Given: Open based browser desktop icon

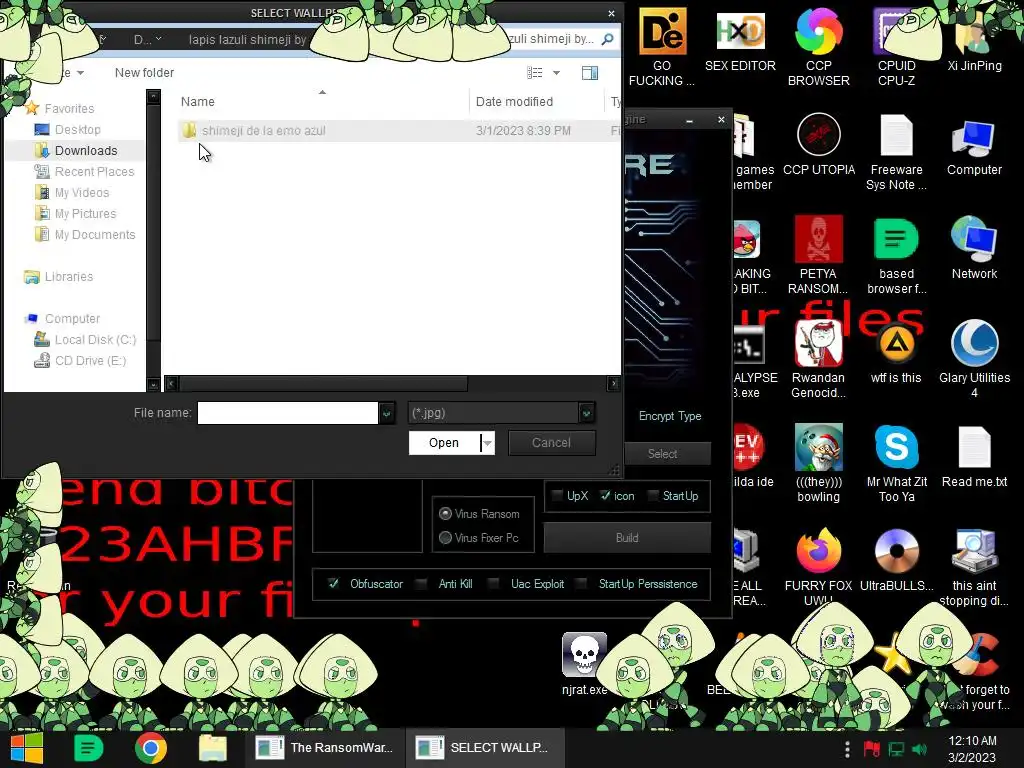Looking at the screenshot, I should point(896,255).
